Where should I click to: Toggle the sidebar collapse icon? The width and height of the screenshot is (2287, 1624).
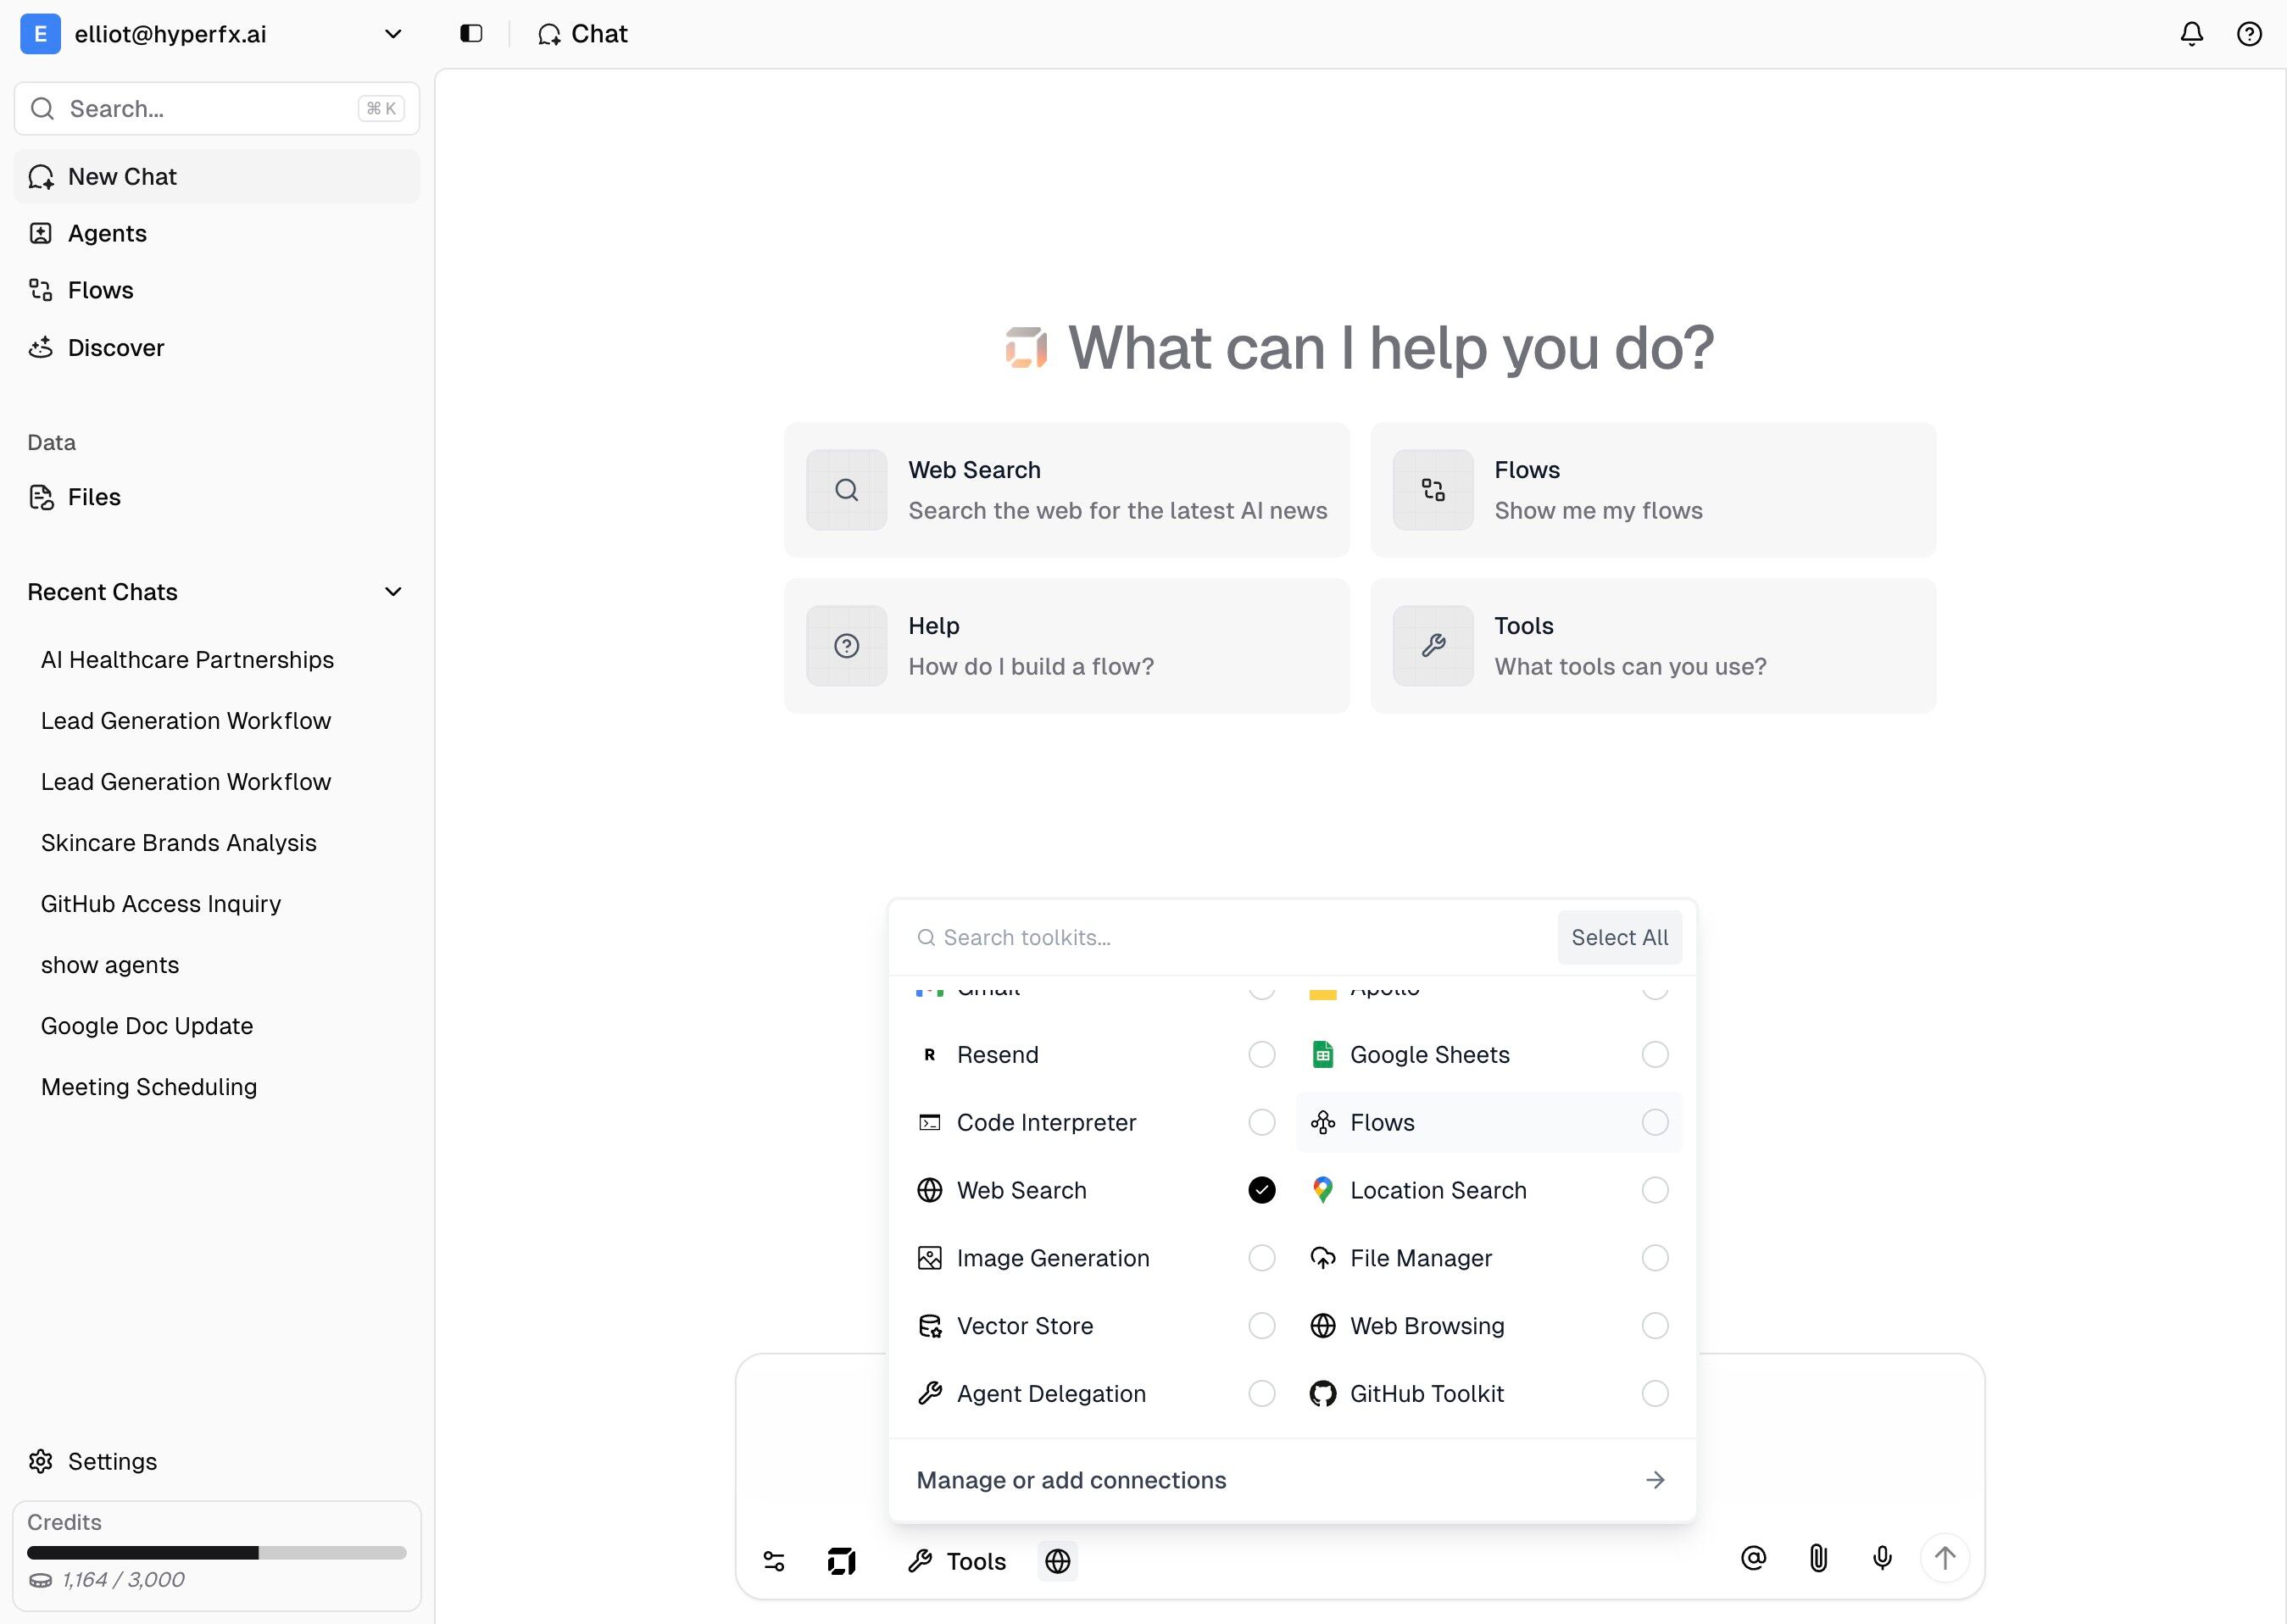click(x=471, y=34)
